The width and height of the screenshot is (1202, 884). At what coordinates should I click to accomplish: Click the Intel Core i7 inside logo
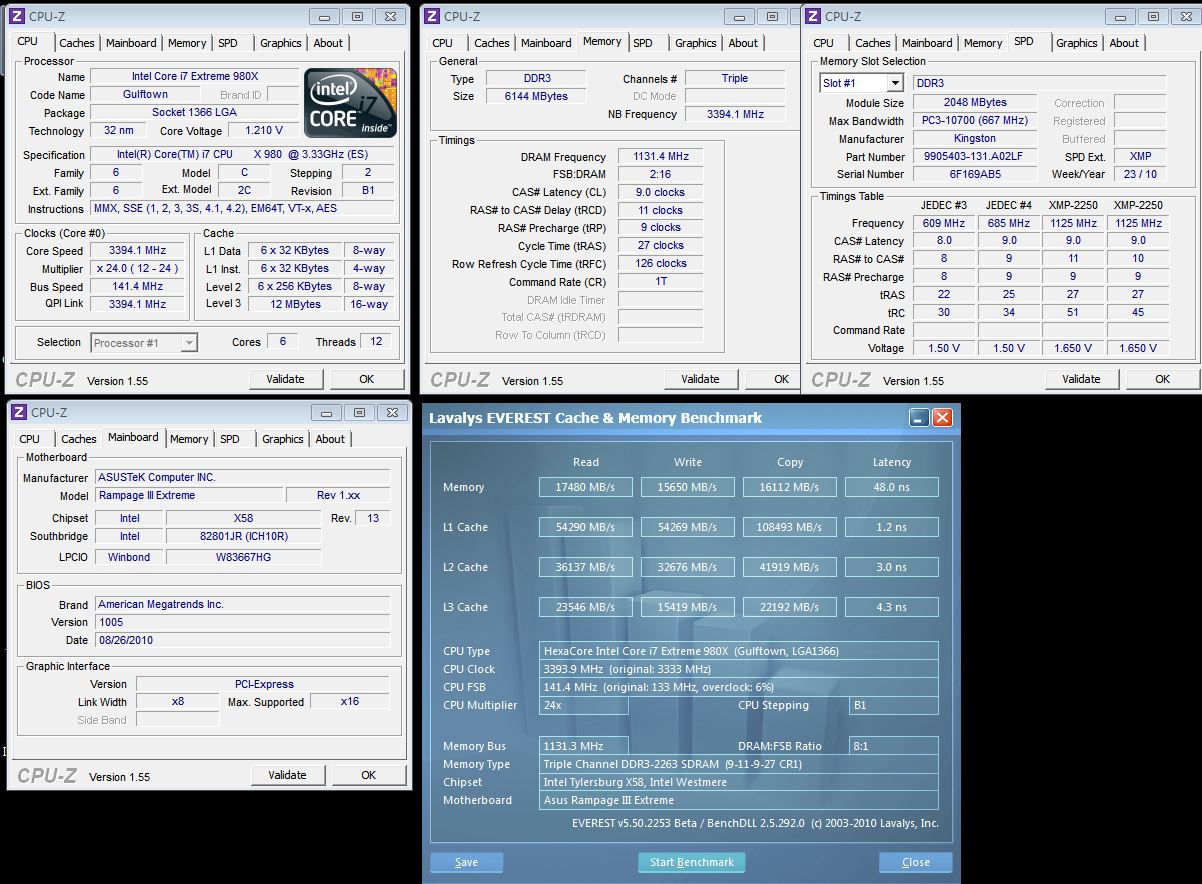click(x=351, y=103)
